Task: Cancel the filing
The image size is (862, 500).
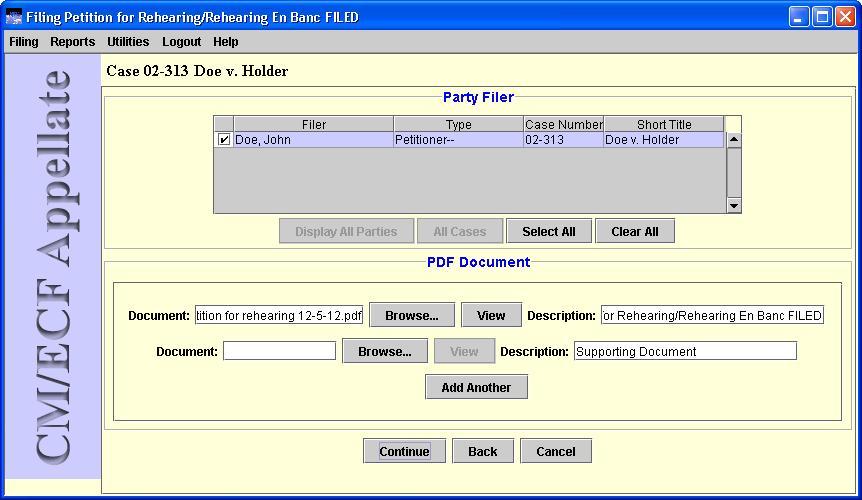Action: coord(556,451)
